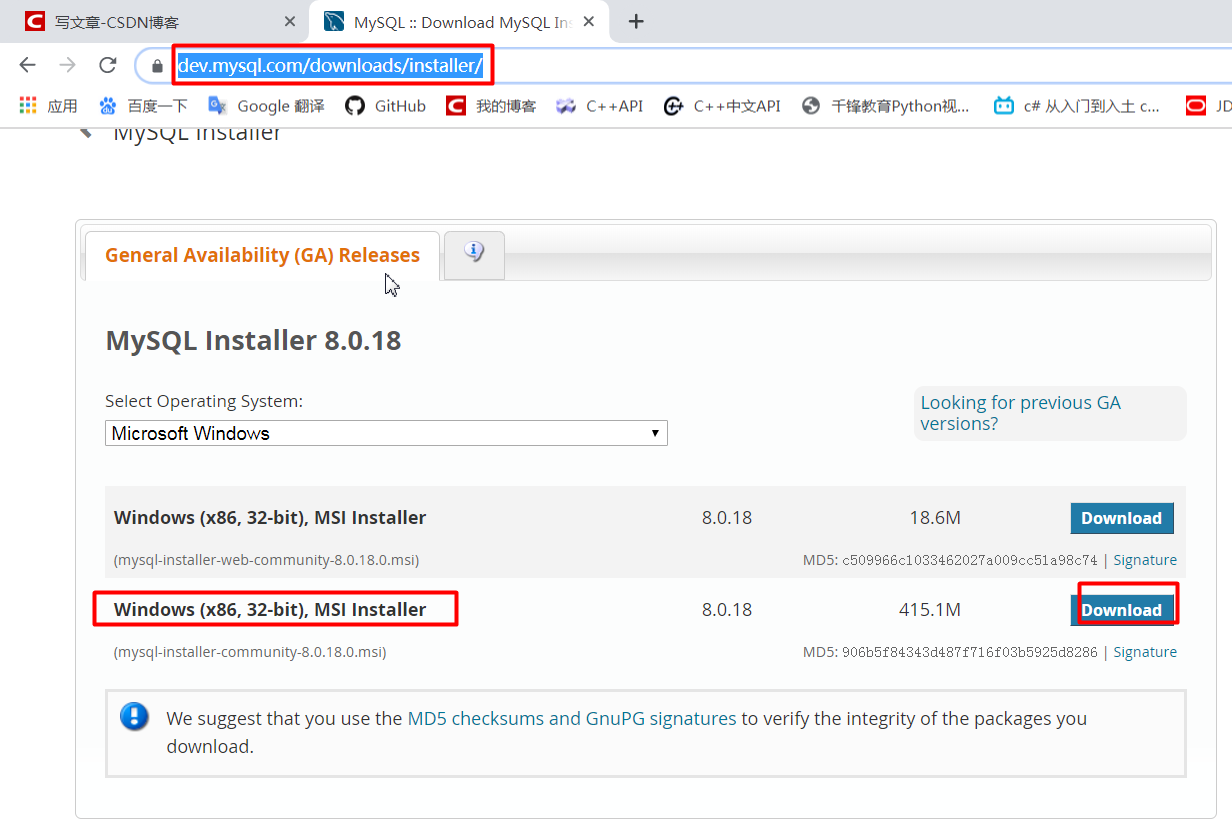
Task: Click the blue exclamation notice icon
Action: pyautogui.click(x=134, y=716)
